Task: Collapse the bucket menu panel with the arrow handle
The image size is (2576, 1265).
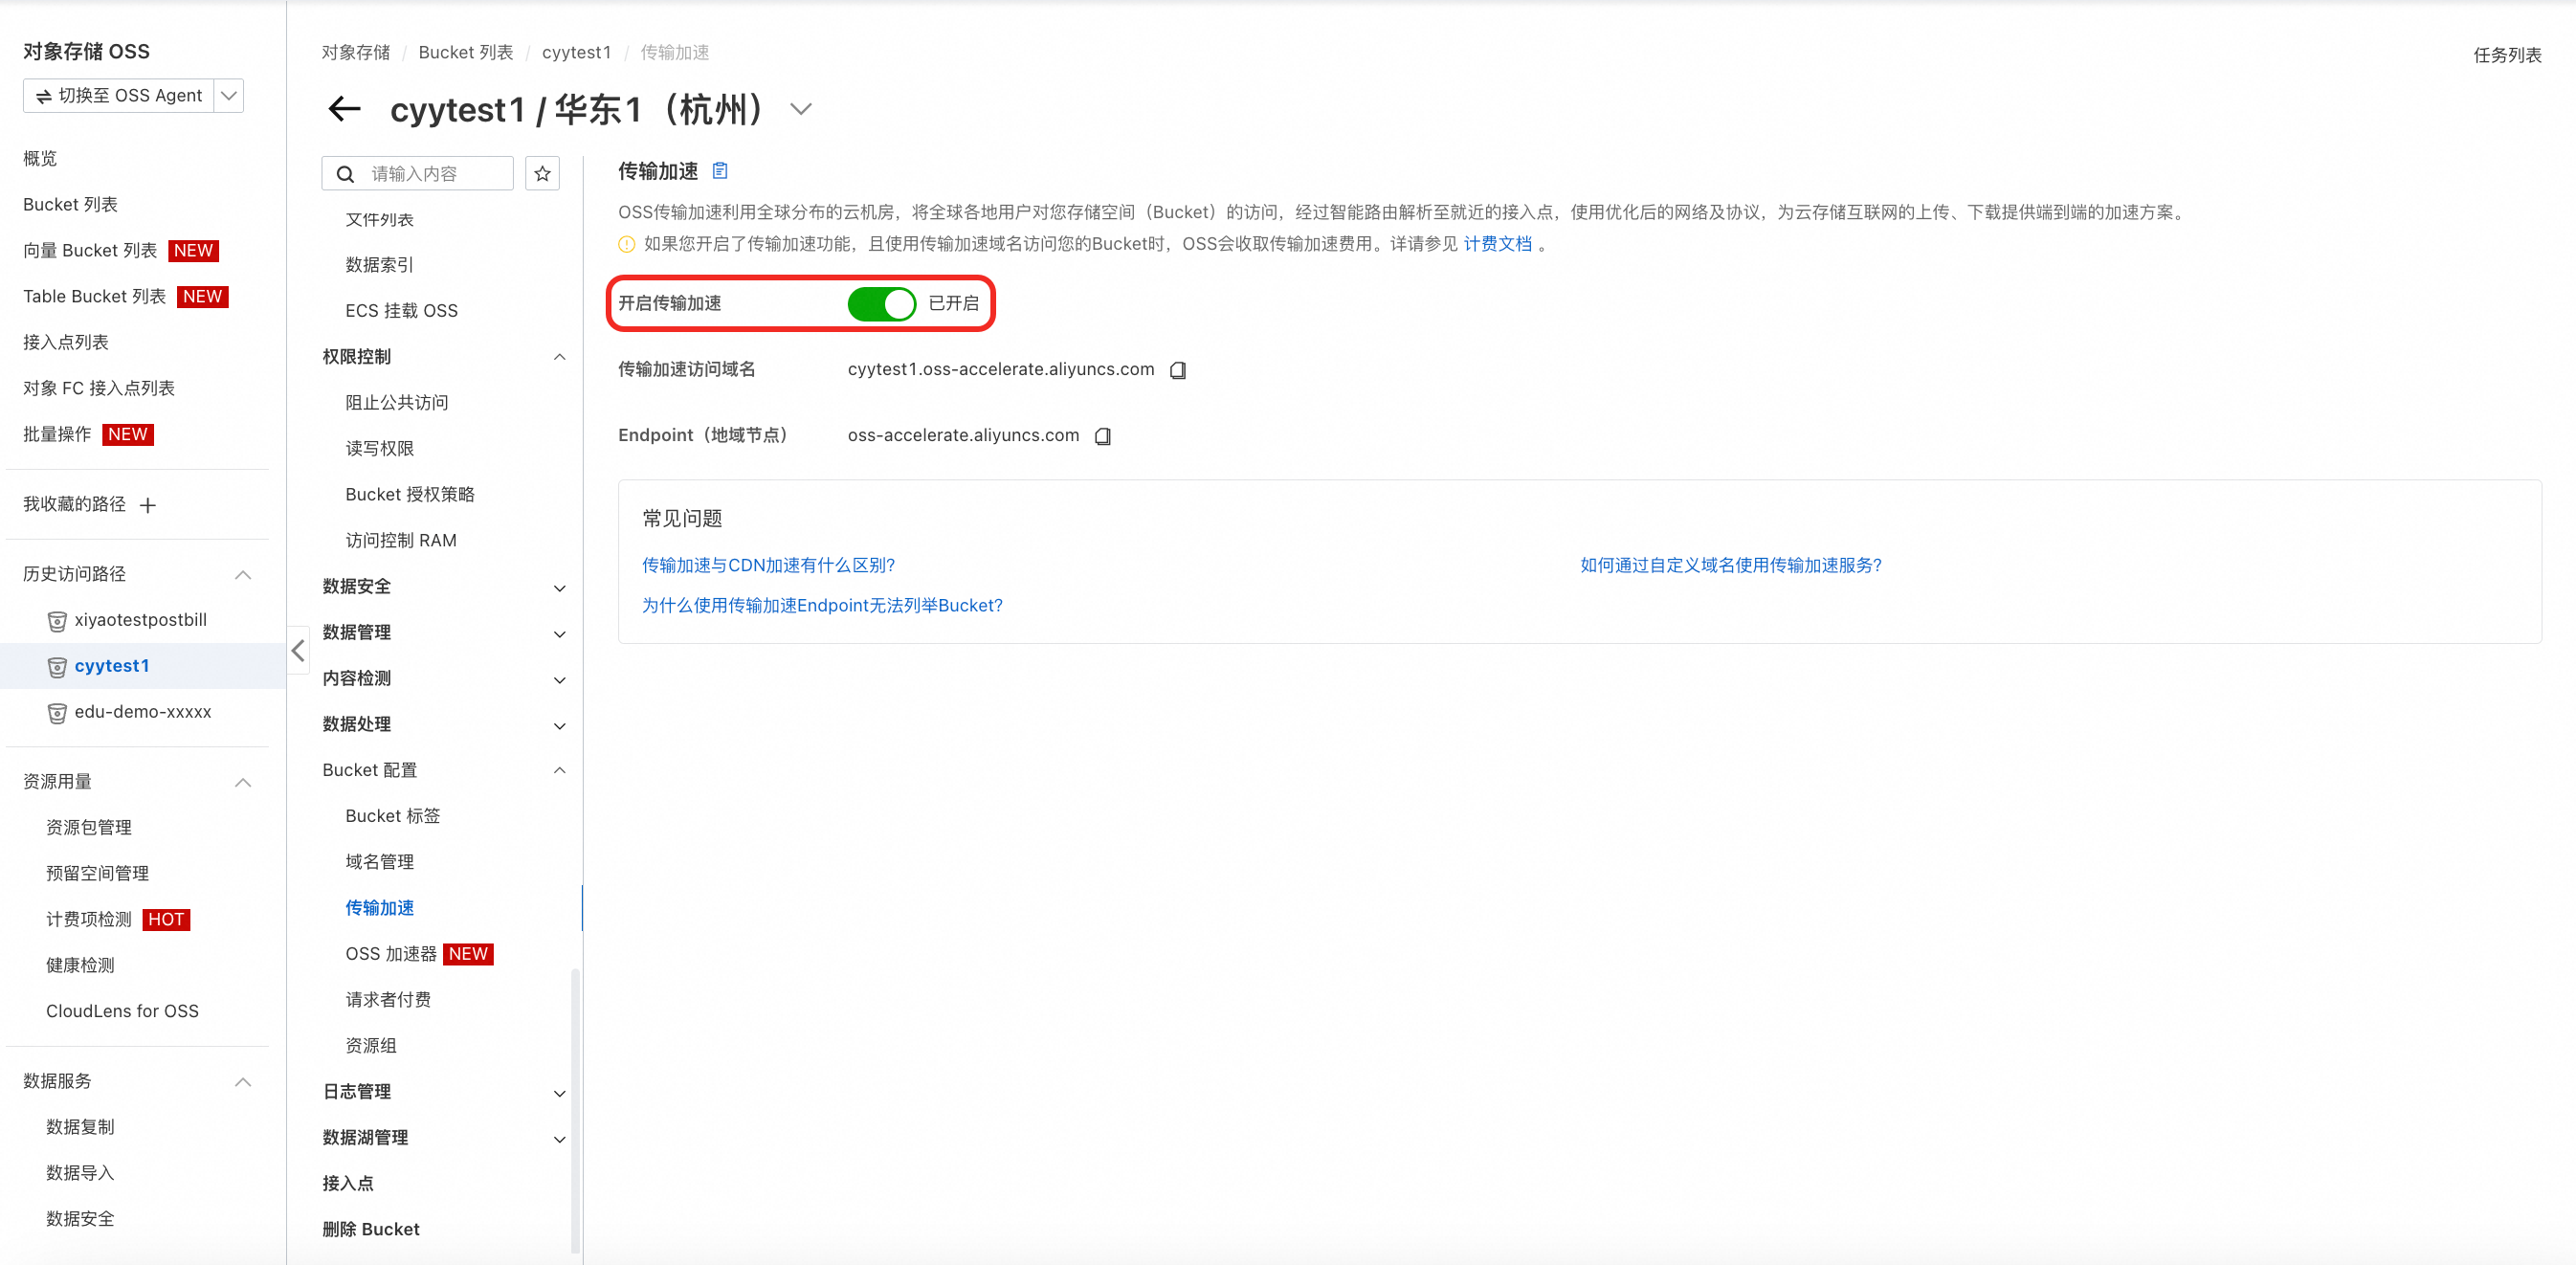Action: pos(298,651)
